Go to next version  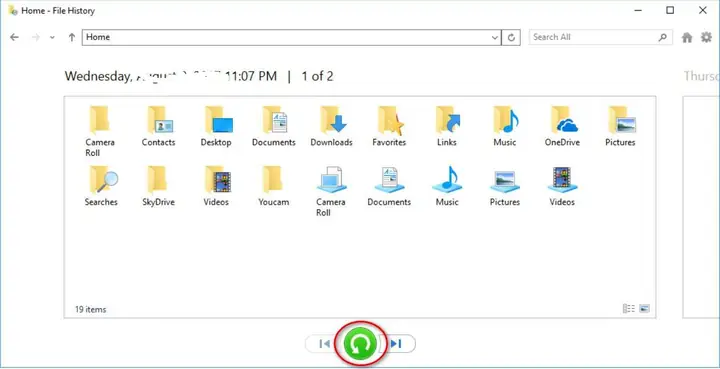[397, 343]
